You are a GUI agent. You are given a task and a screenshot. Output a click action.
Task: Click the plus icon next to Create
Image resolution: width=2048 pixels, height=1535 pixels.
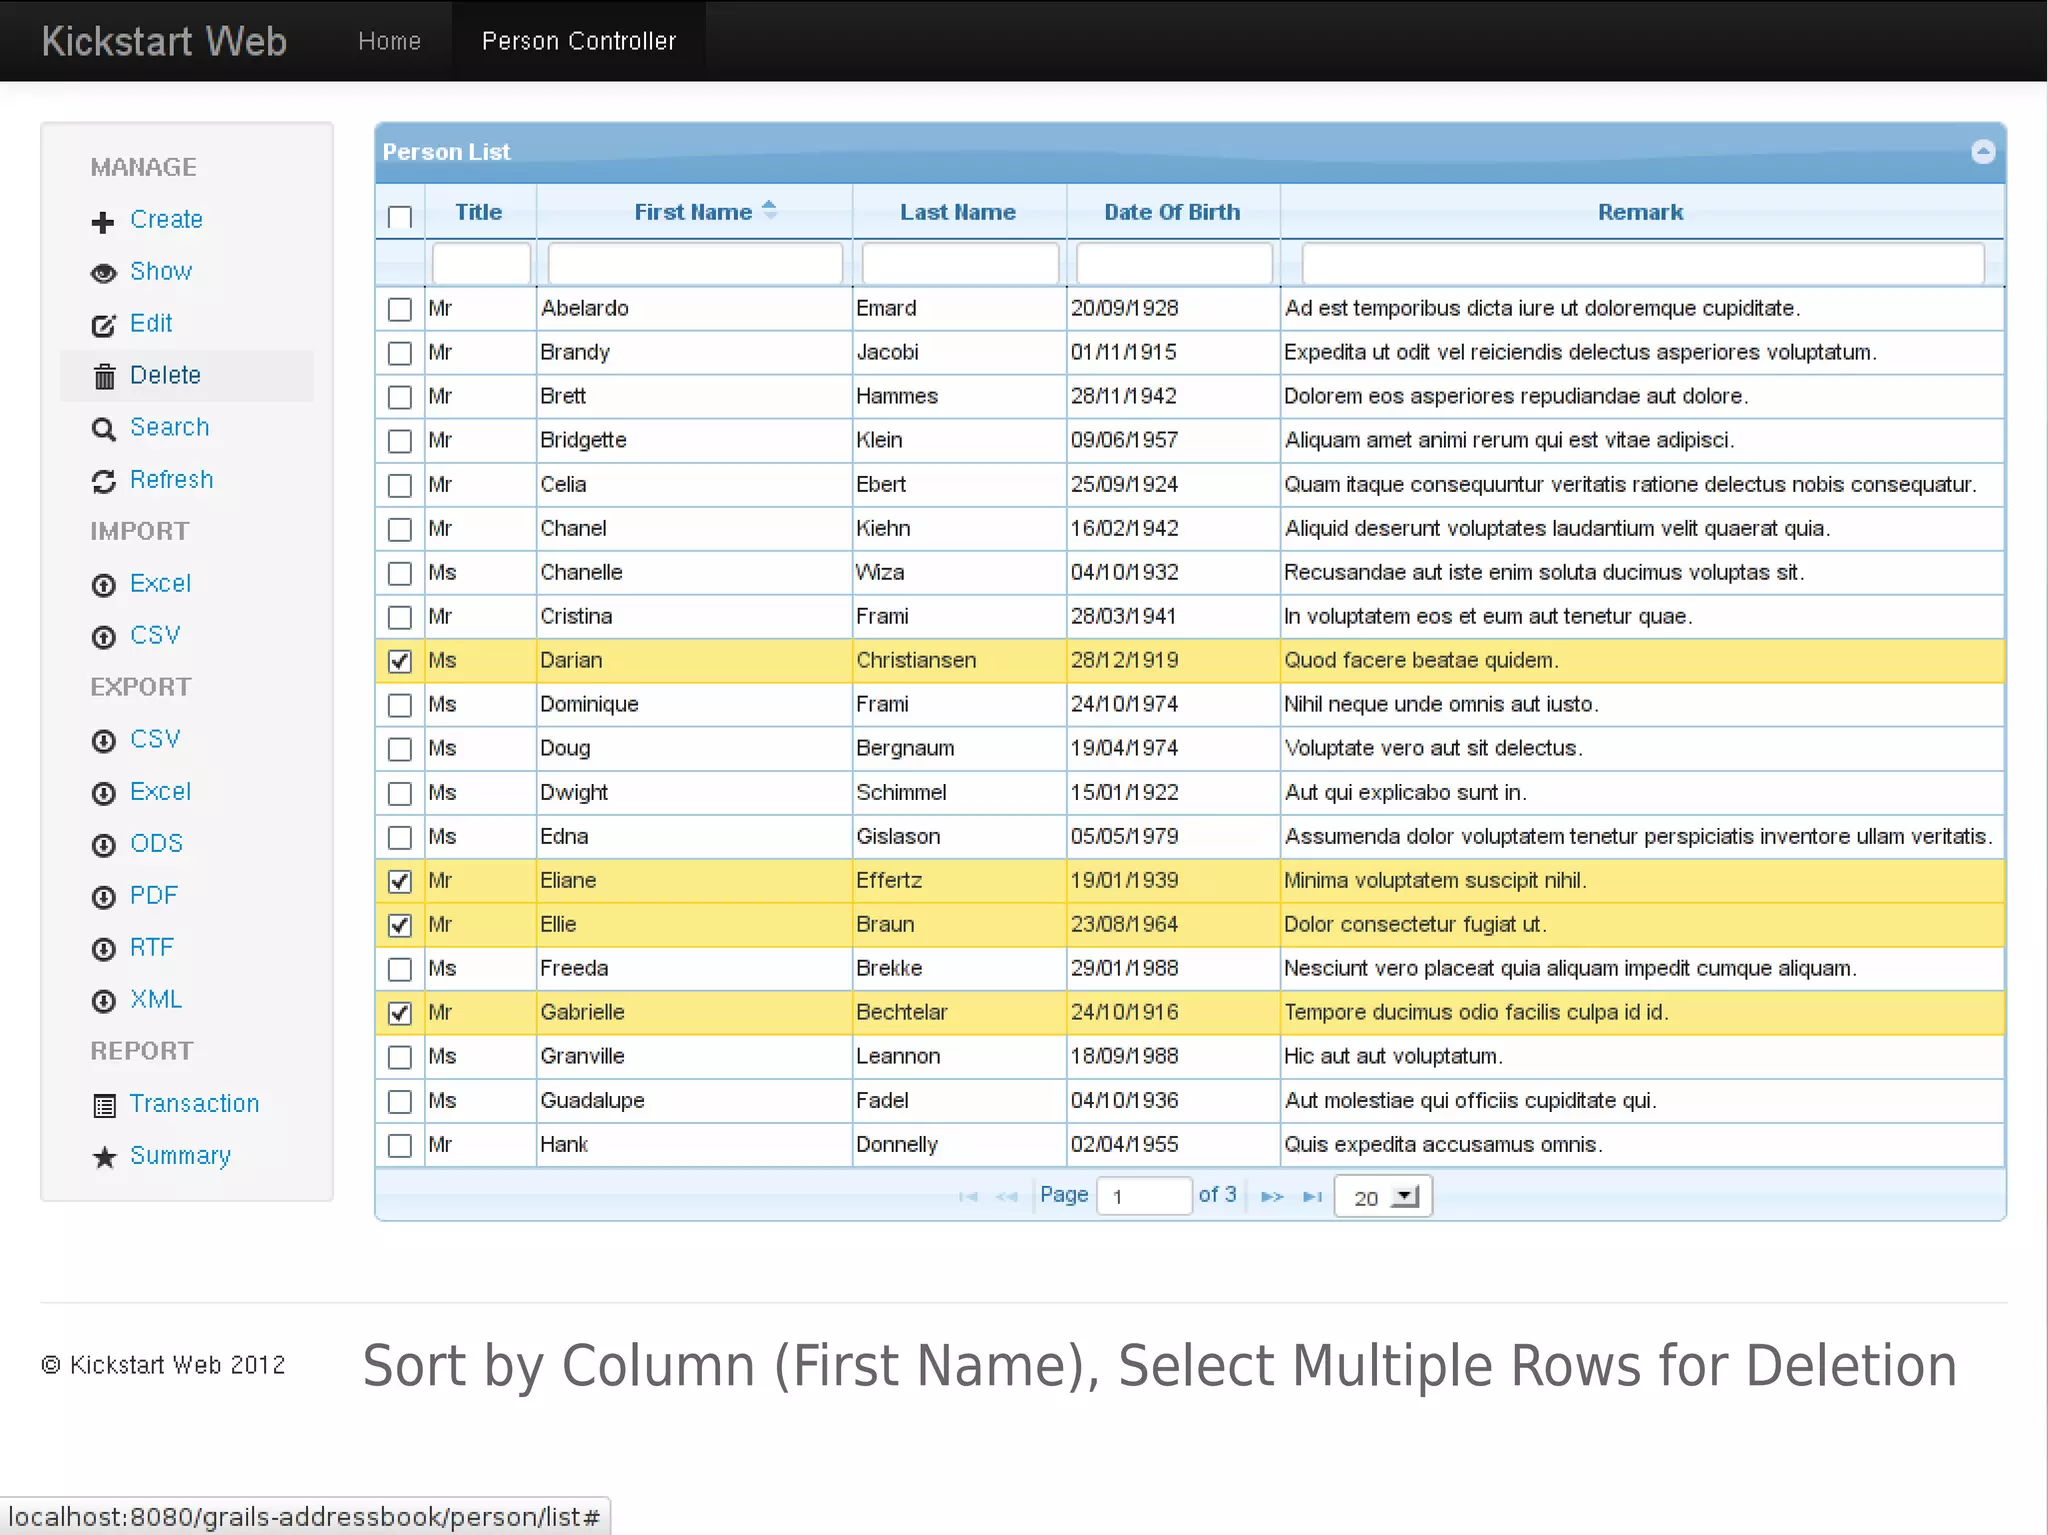103,222
